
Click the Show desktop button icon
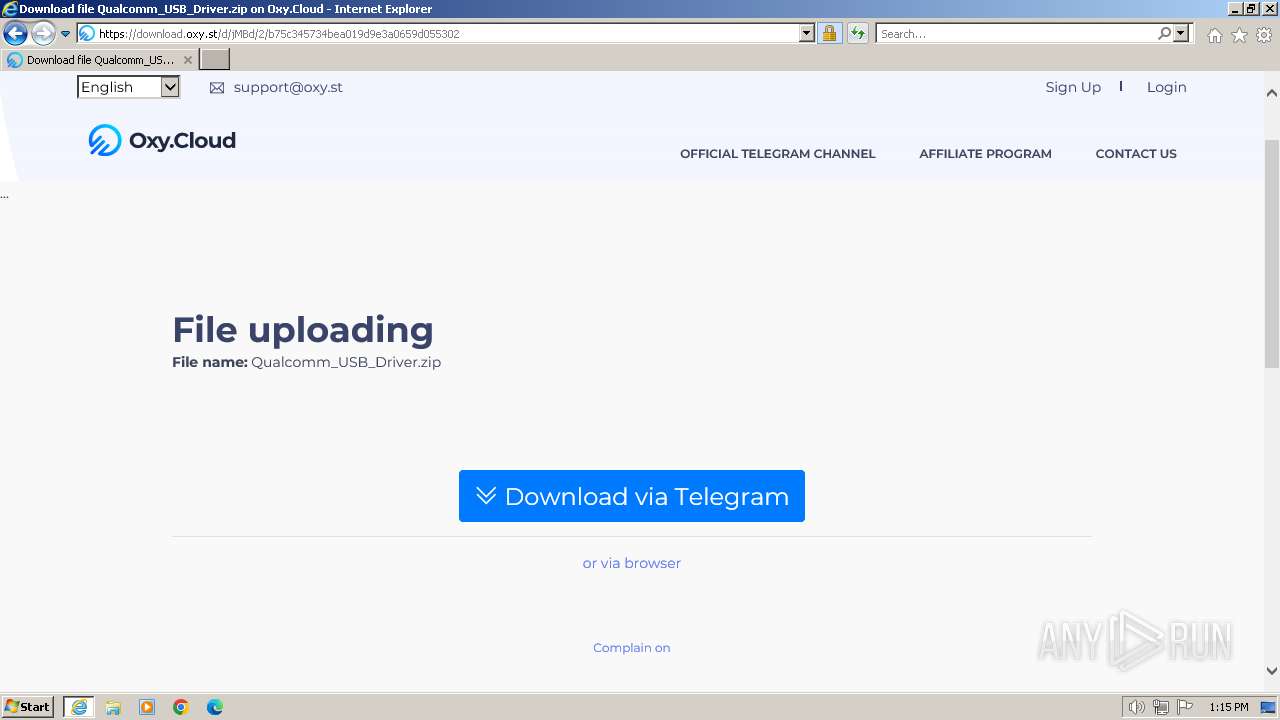(x=1268, y=707)
